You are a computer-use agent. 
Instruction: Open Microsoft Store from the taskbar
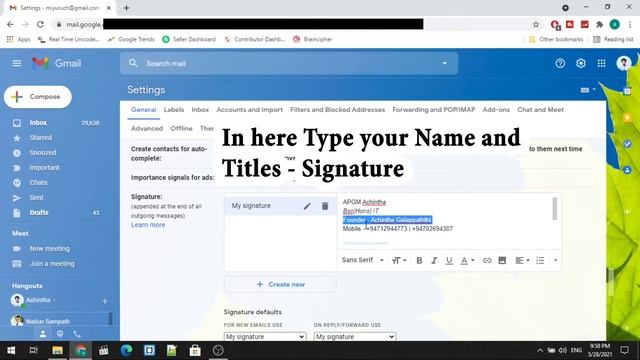click(x=195, y=350)
